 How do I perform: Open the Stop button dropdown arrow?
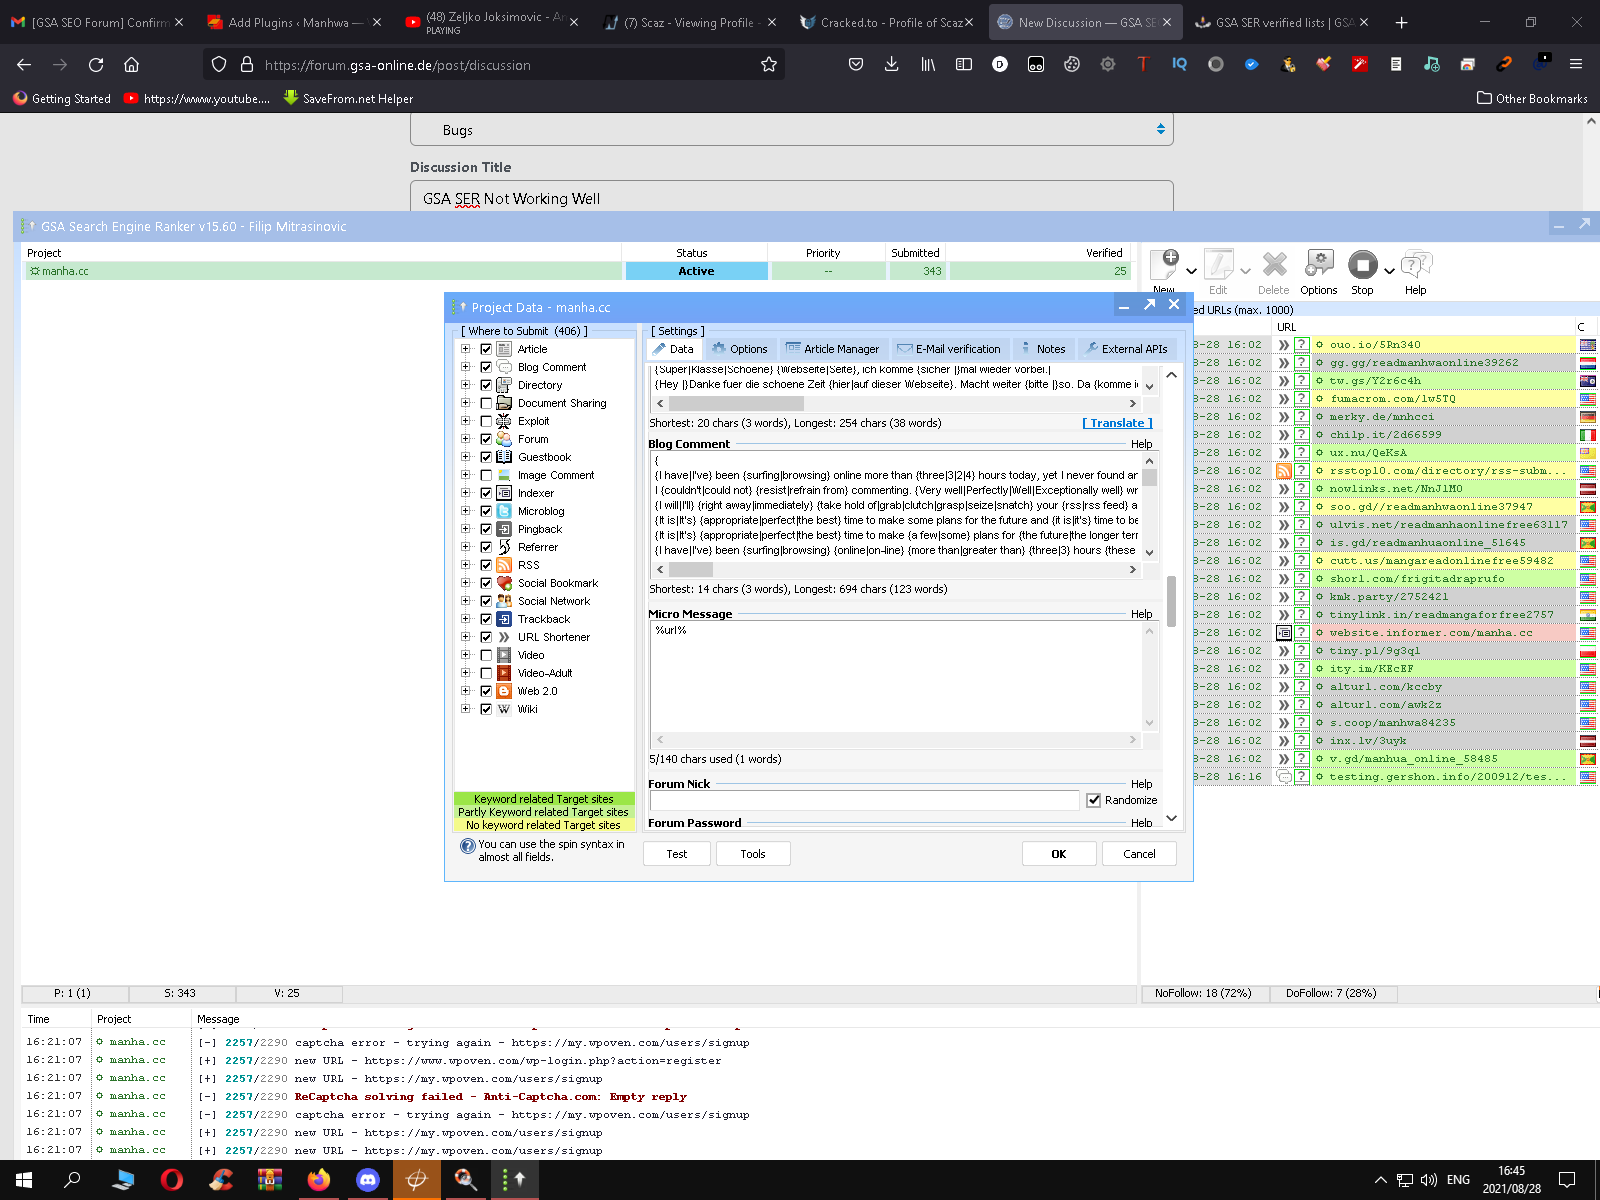click(x=1389, y=271)
